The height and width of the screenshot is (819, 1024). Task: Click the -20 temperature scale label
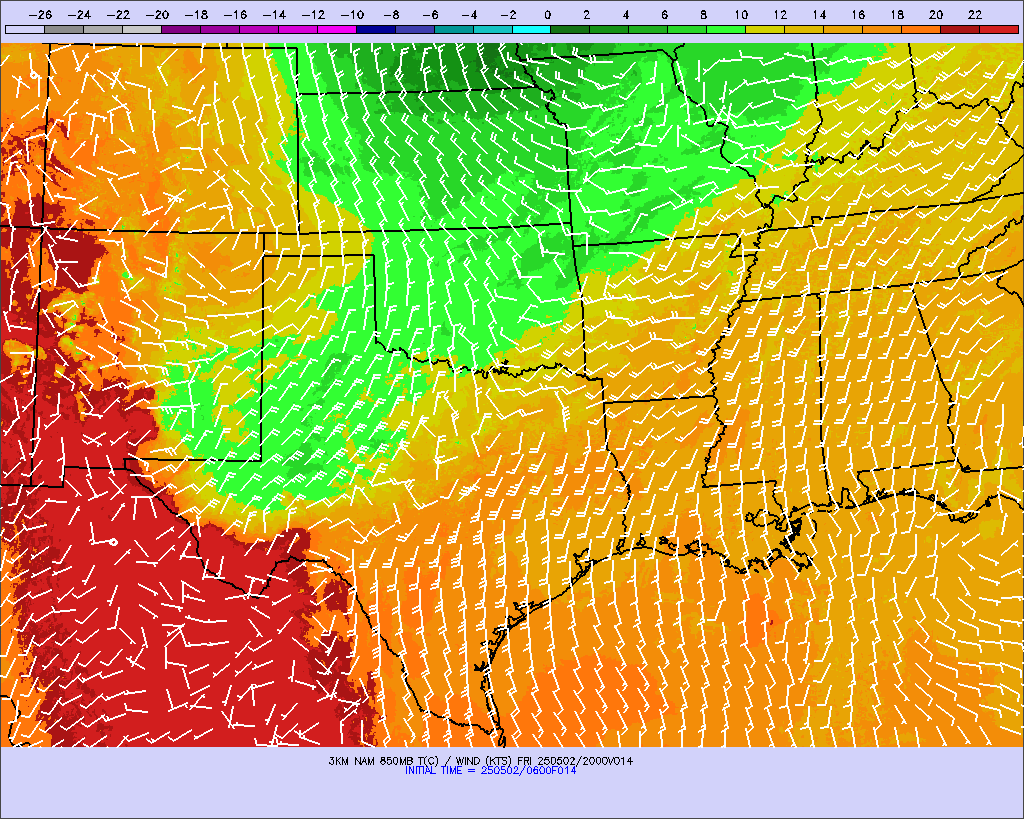(157, 14)
